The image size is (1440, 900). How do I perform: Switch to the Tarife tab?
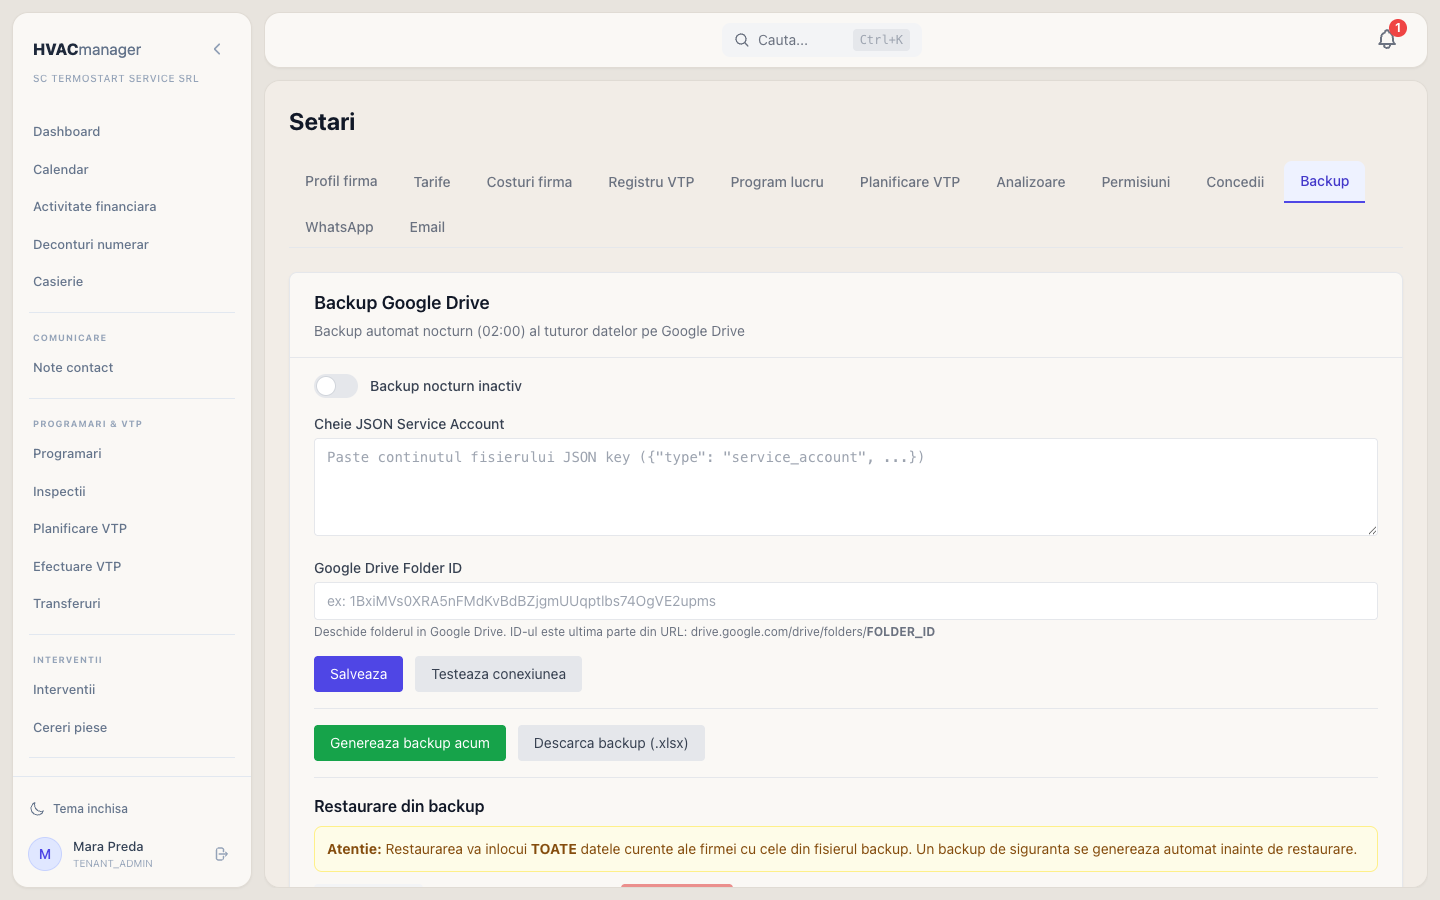pos(432,182)
